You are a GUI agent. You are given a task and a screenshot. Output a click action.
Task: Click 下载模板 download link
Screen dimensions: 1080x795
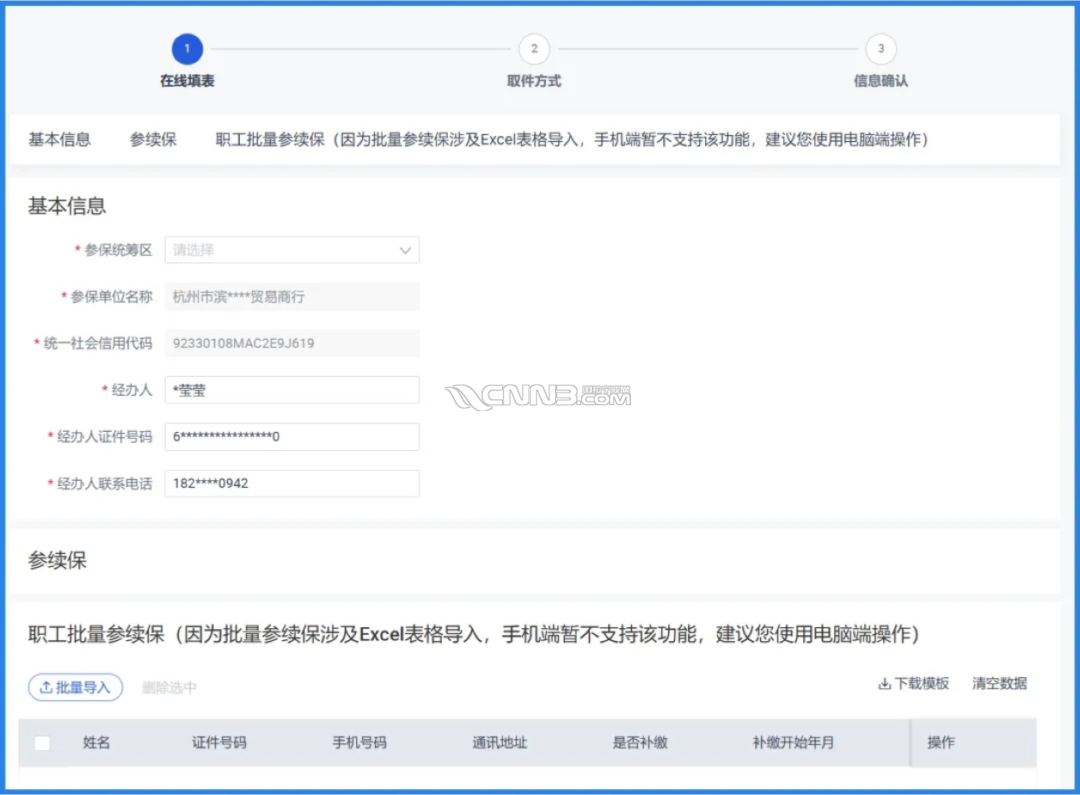[913, 684]
